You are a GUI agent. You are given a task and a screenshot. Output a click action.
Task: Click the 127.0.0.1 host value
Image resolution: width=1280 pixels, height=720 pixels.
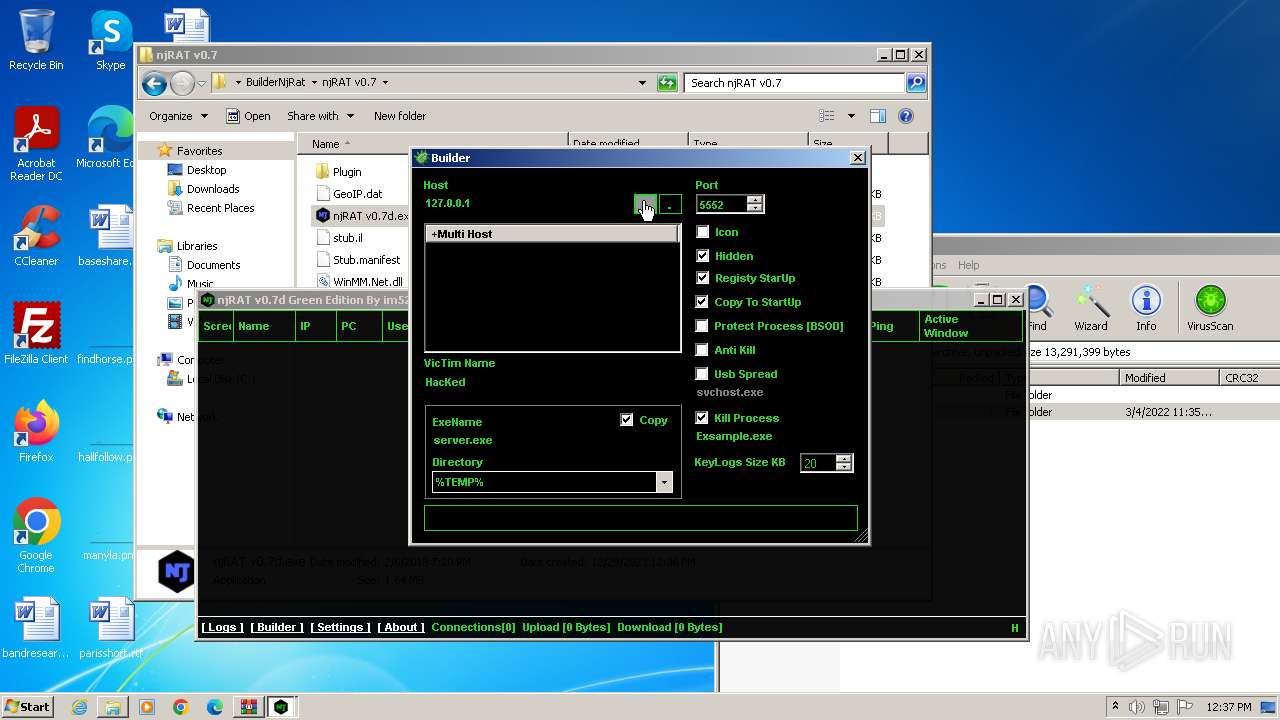(447, 203)
